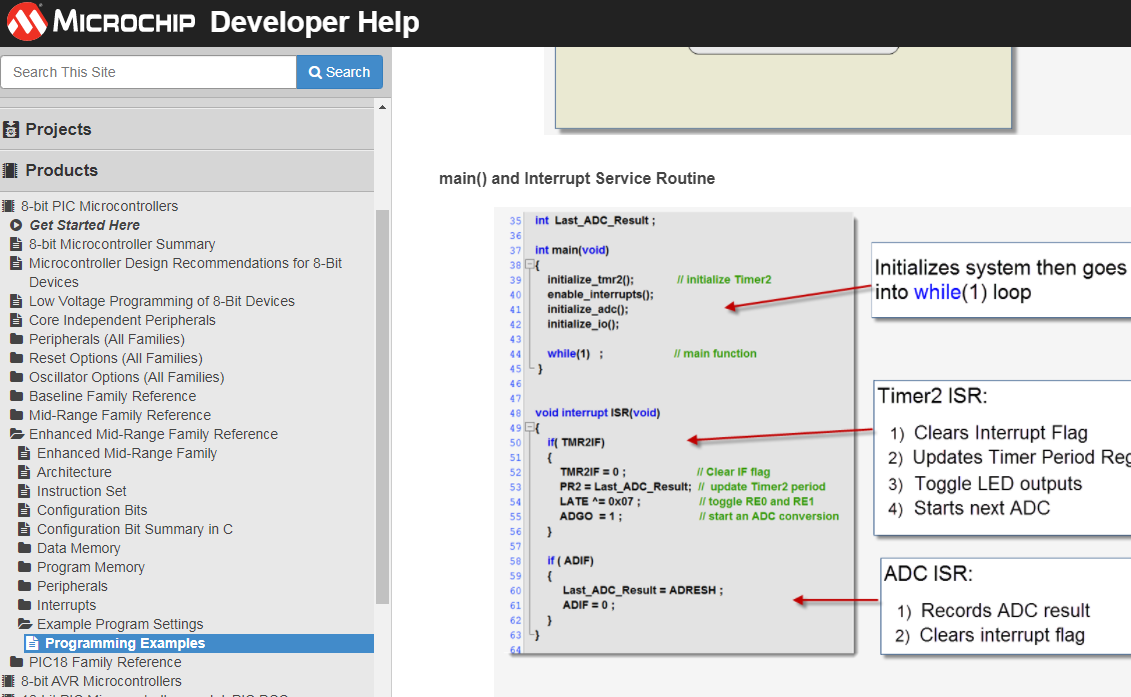The width and height of the screenshot is (1131, 697).
Task: Click the main() code listing image
Action: 682,433
